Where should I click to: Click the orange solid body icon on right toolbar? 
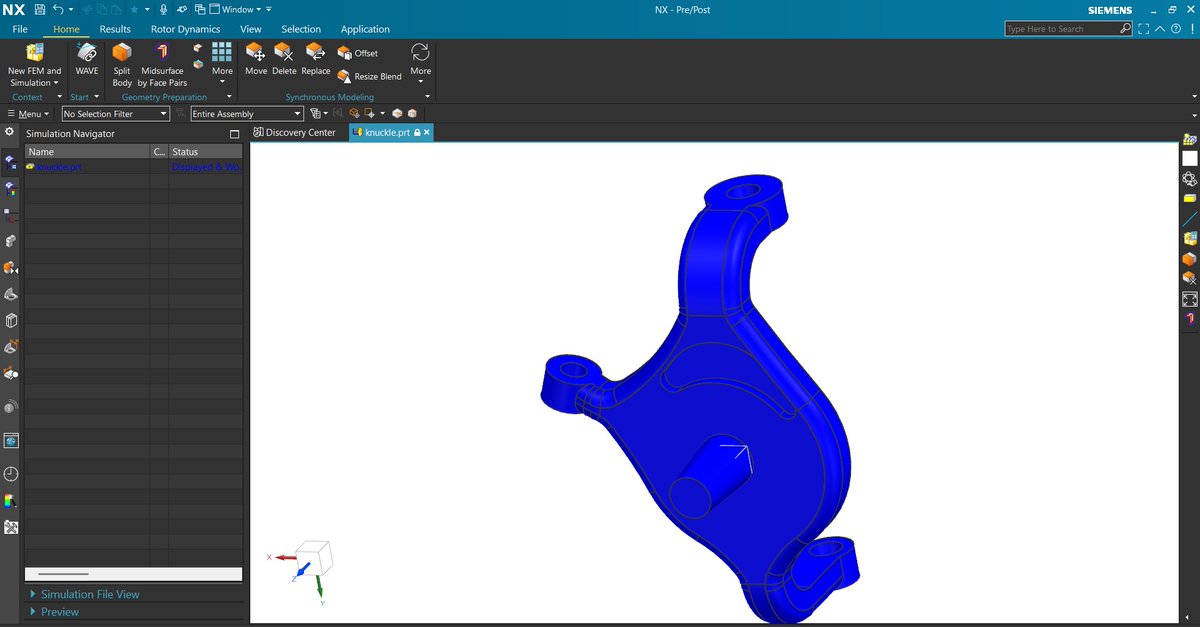coord(1190,259)
